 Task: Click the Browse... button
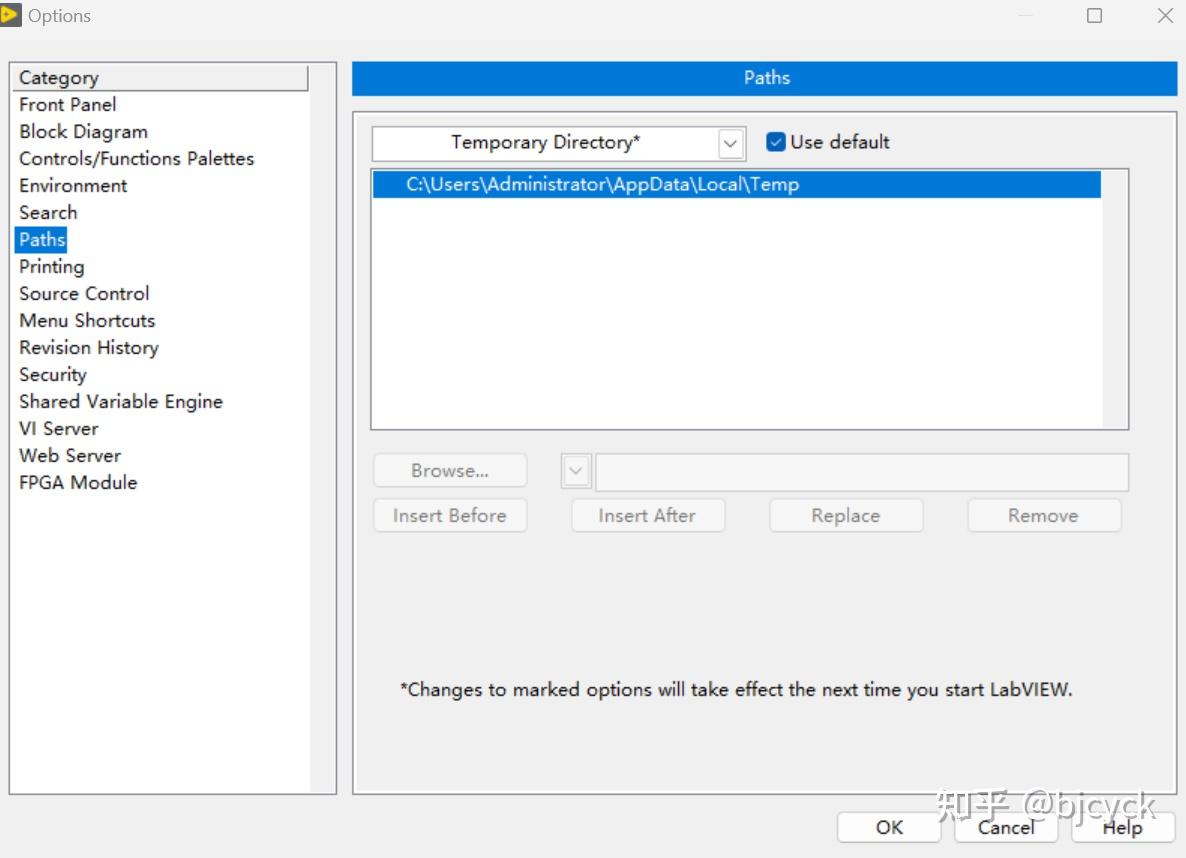pyautogui.click(x=449, y=471)
